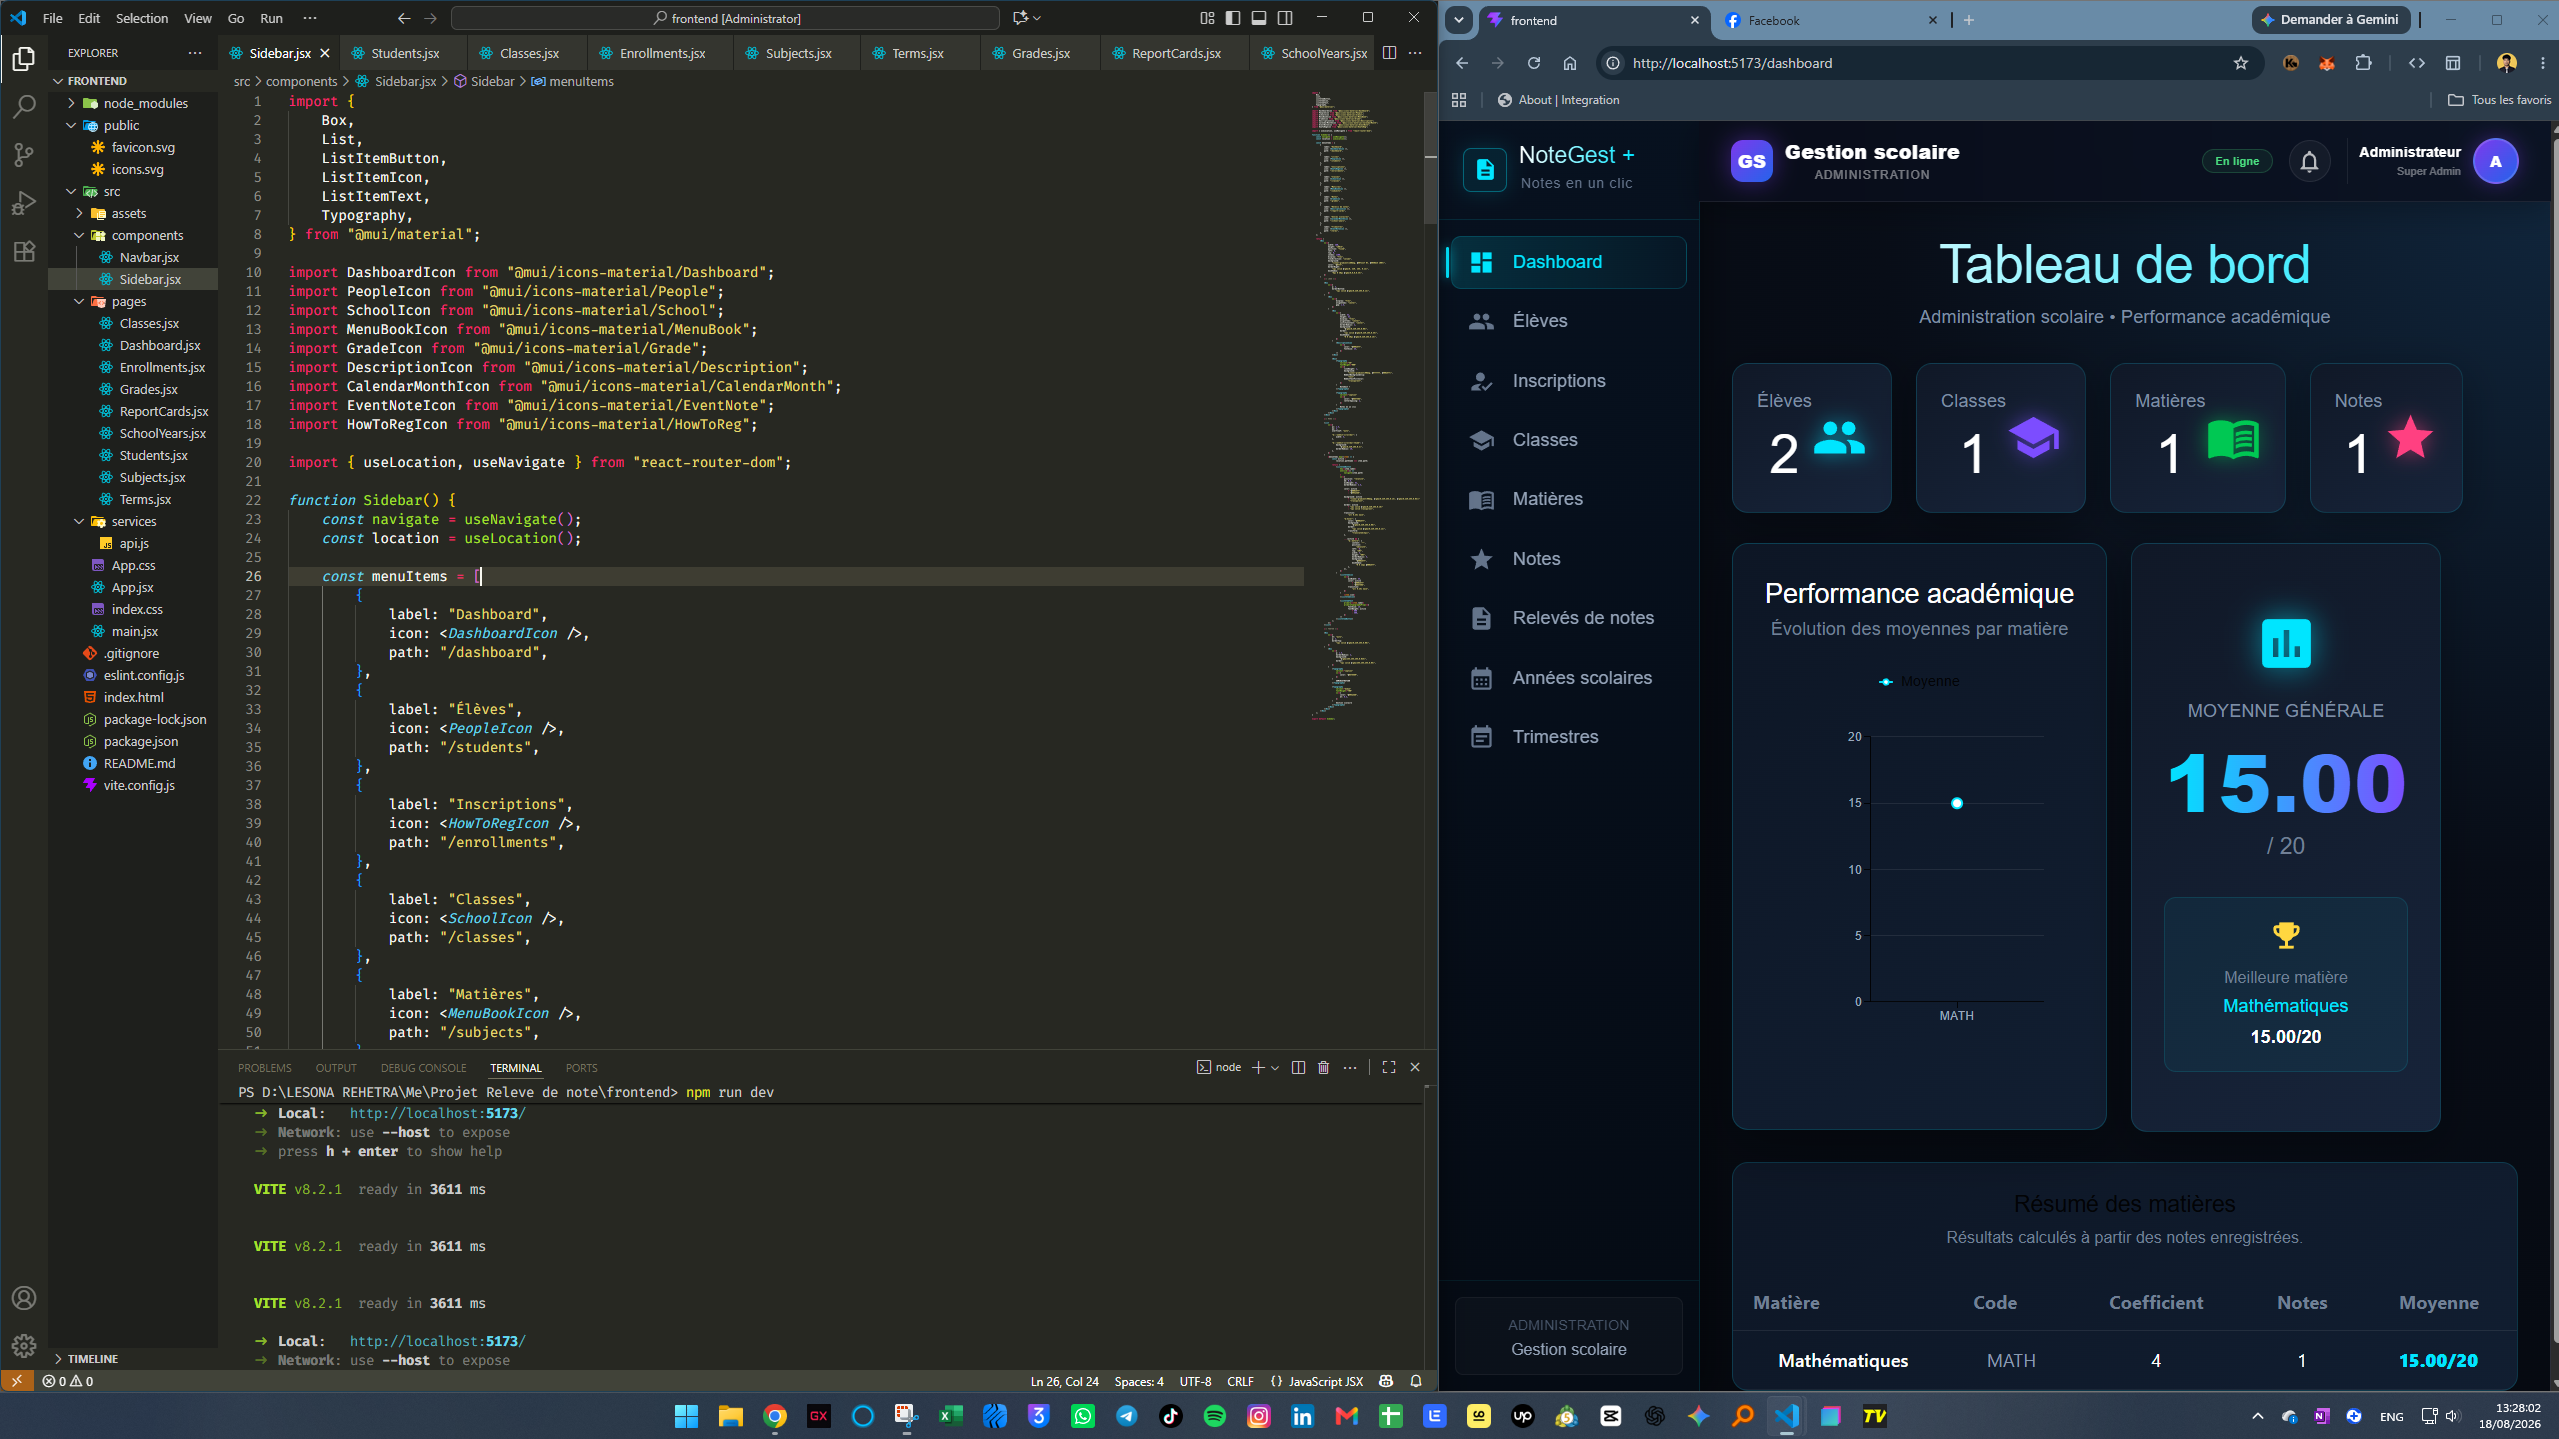The width and height of the screenshot is (2559, 1439).
Task: Go back in the browser
Action: click(x=1461, y=63)
